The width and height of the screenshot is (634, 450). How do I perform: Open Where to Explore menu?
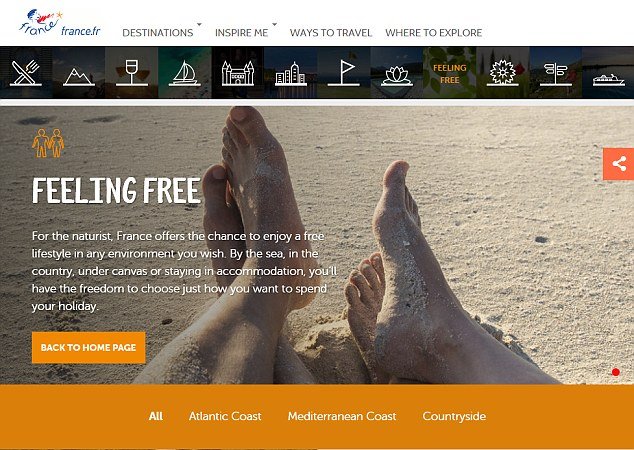(x=433, y=33)
